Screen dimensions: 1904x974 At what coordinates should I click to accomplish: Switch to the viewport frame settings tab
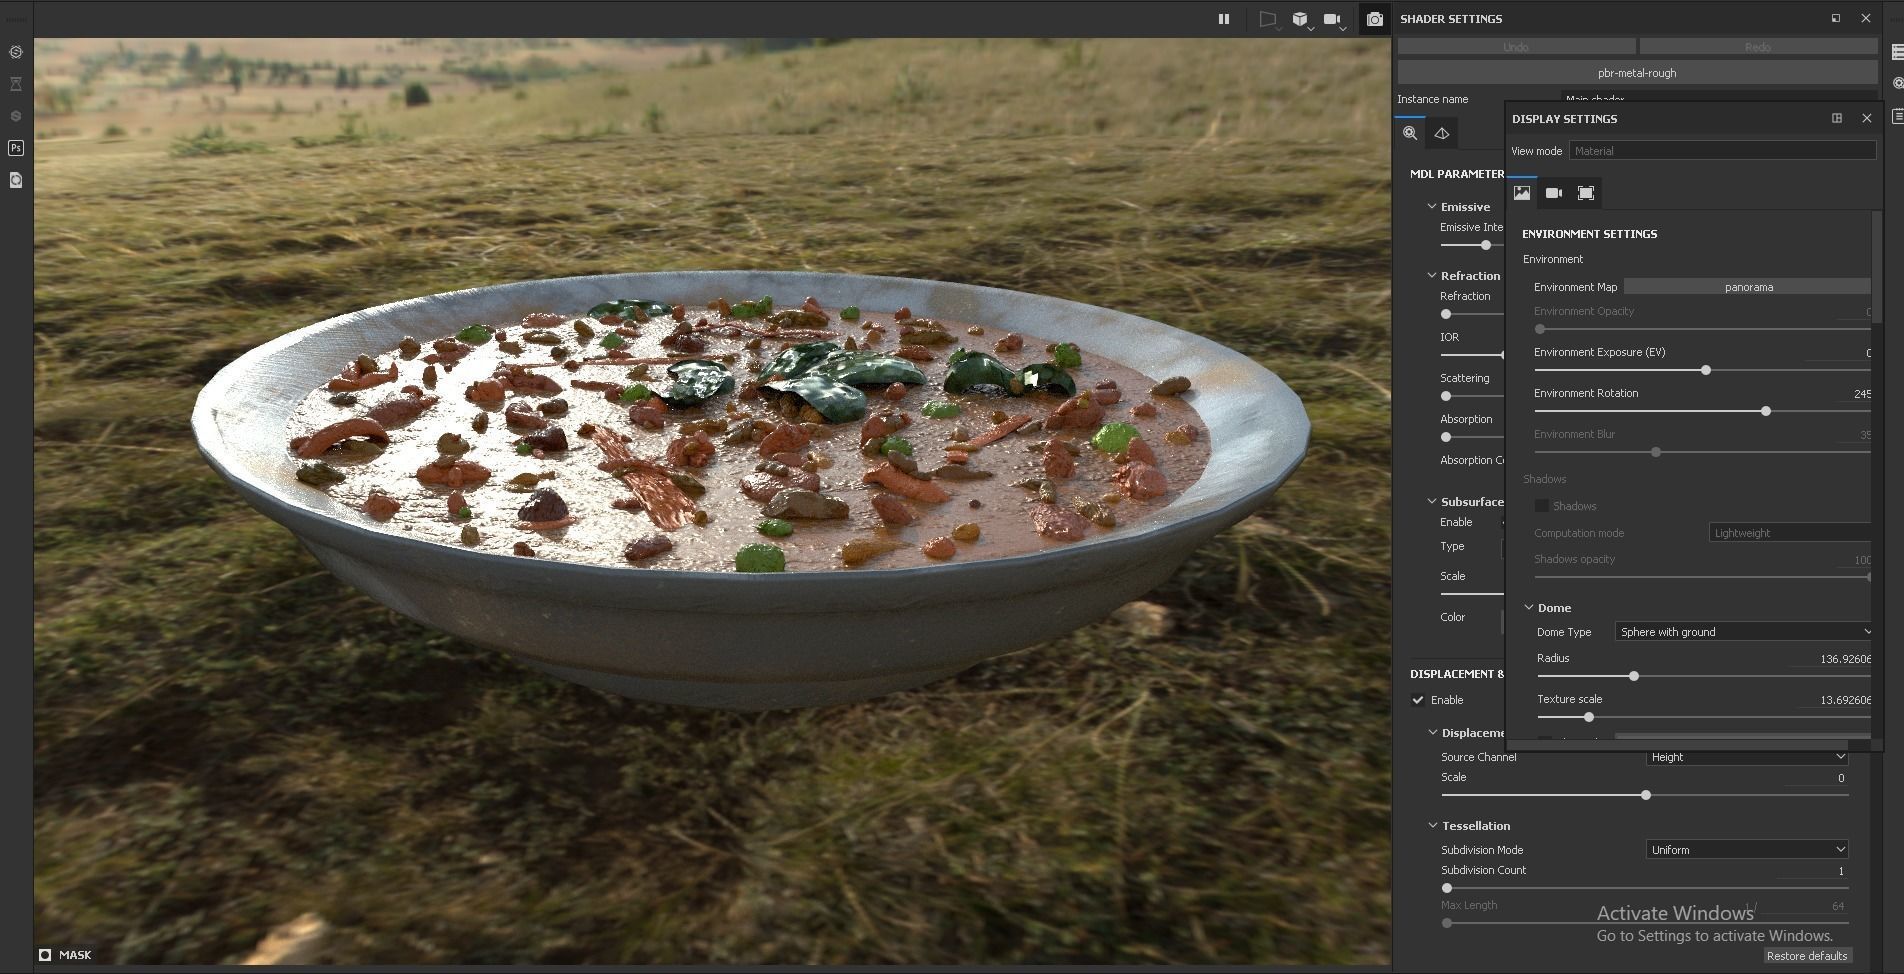(x=1586, y=193)
